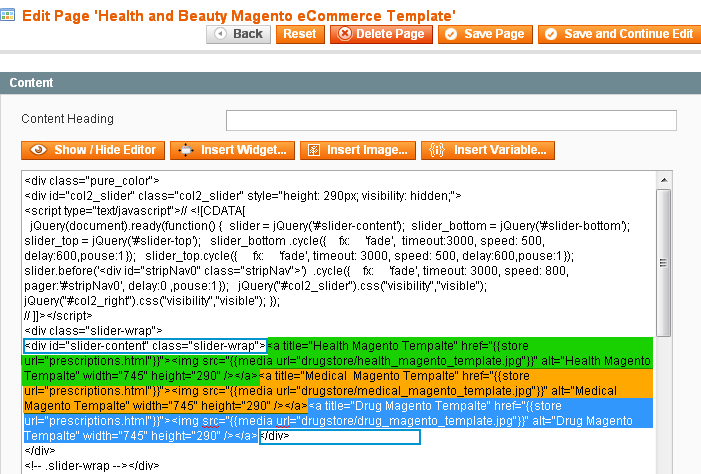Click the 'pager:#stripNav0' code line
Screen dimensions: 701x474
pos(255,286)
